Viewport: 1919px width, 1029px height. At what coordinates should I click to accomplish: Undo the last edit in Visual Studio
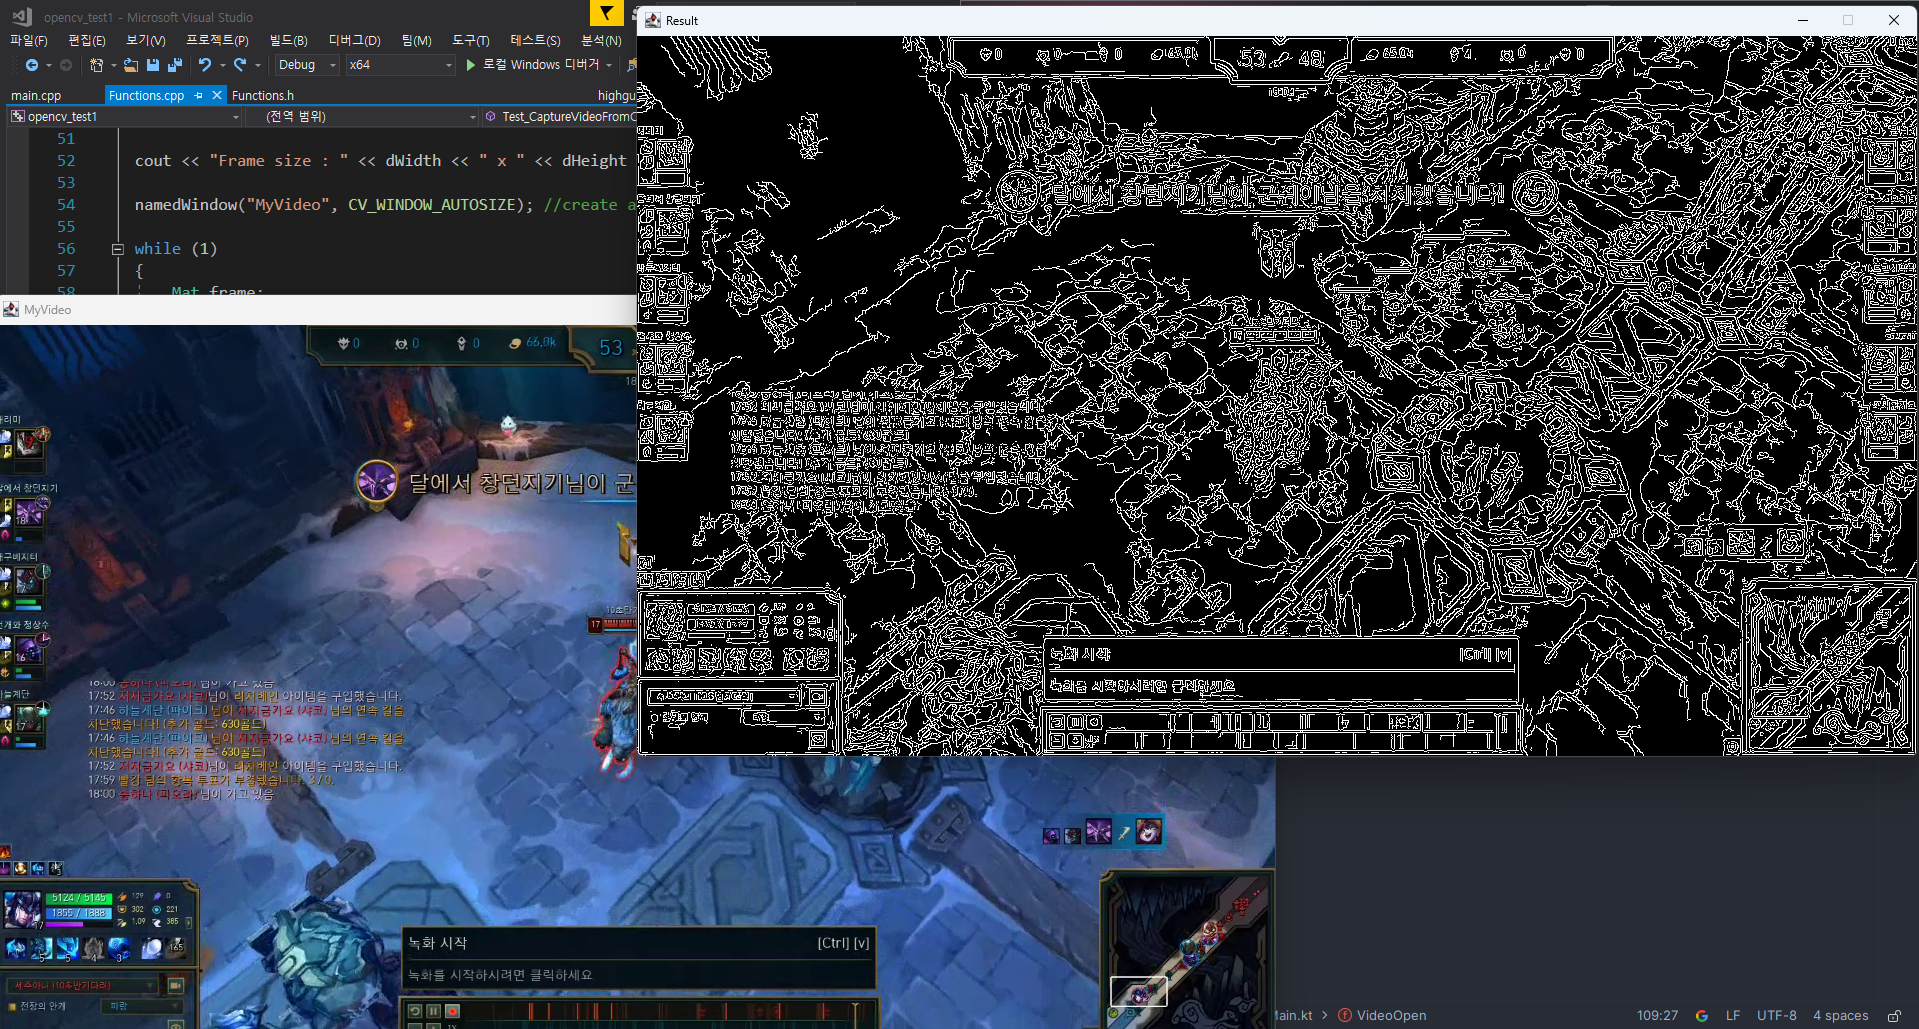[205, 65]
